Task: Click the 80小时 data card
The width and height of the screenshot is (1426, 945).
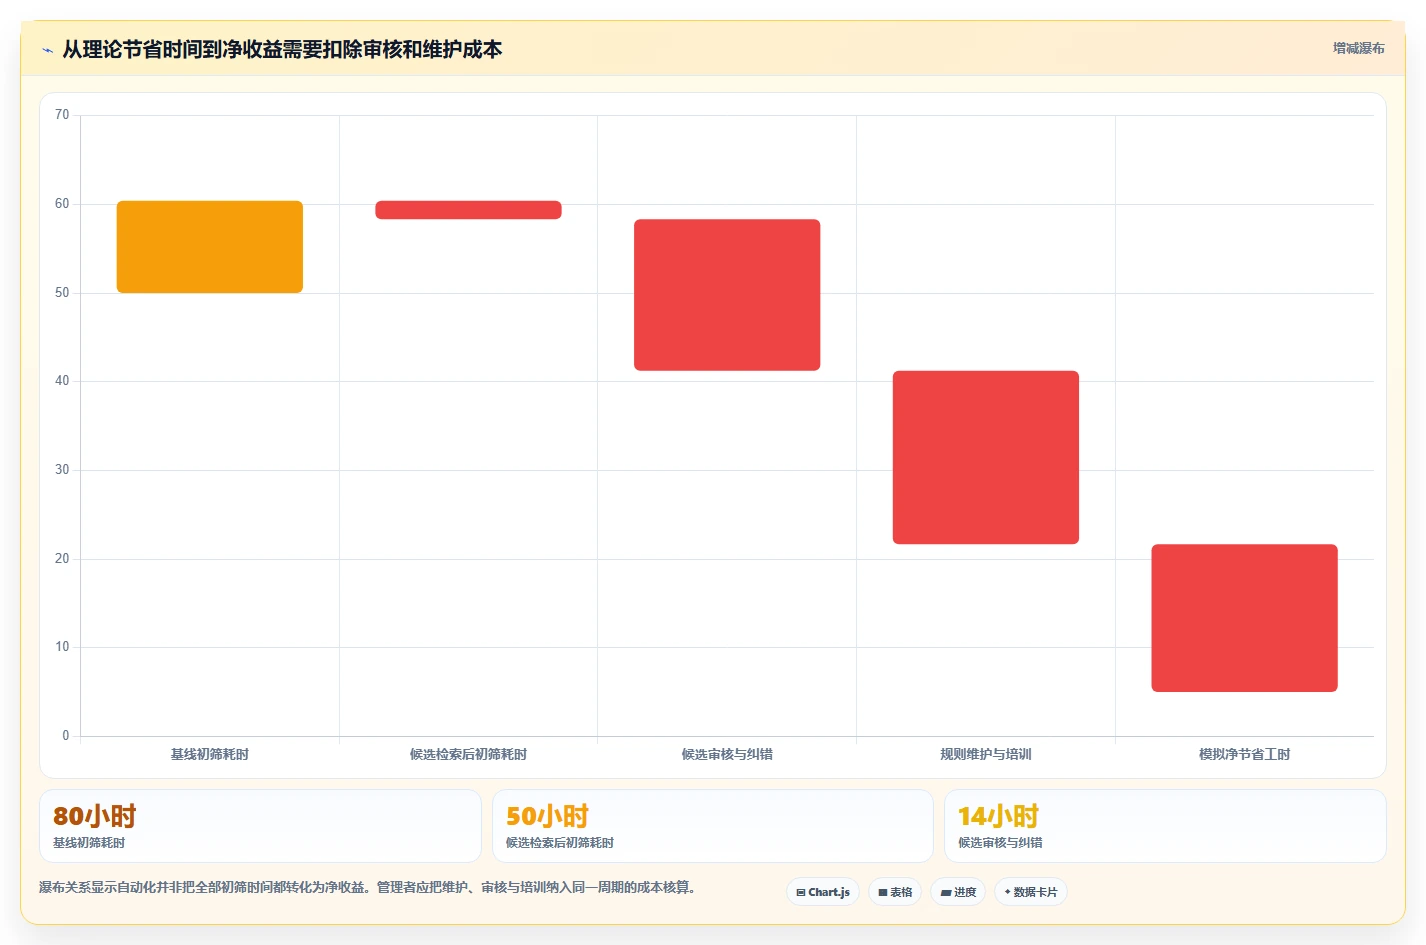Action: pos(260,826)
